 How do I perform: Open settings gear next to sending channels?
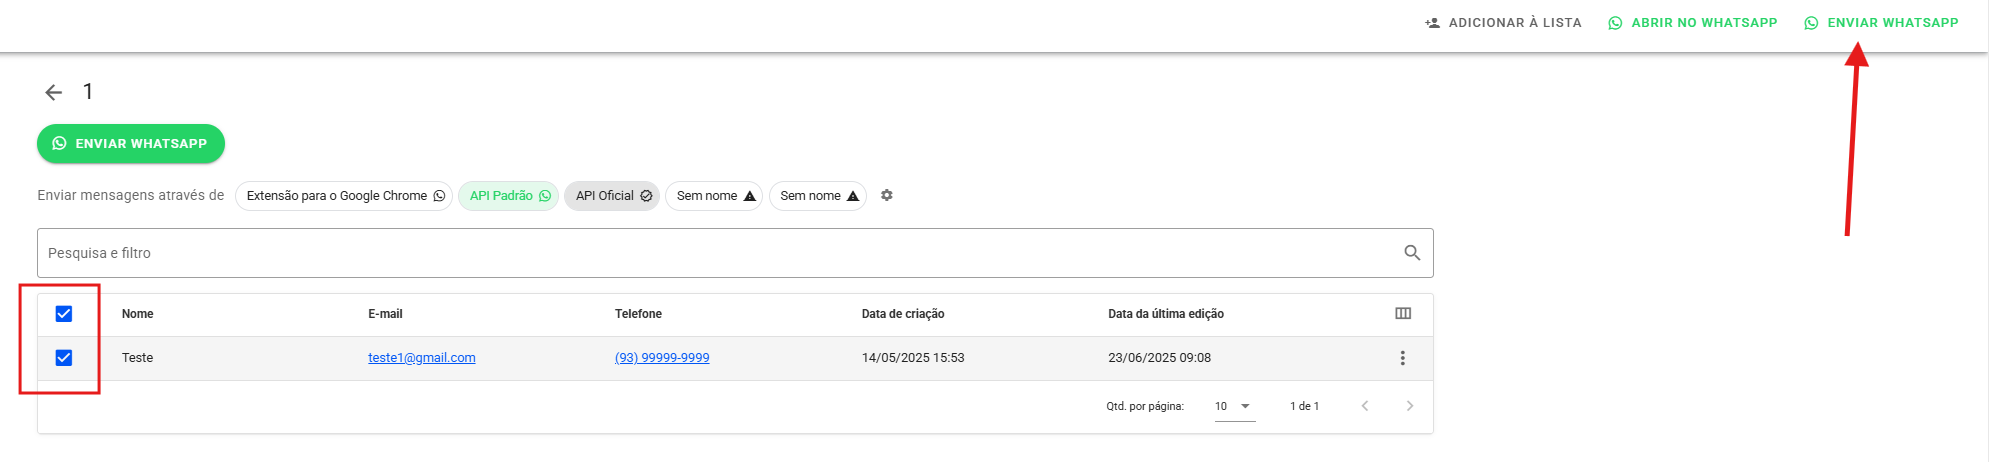886,195
